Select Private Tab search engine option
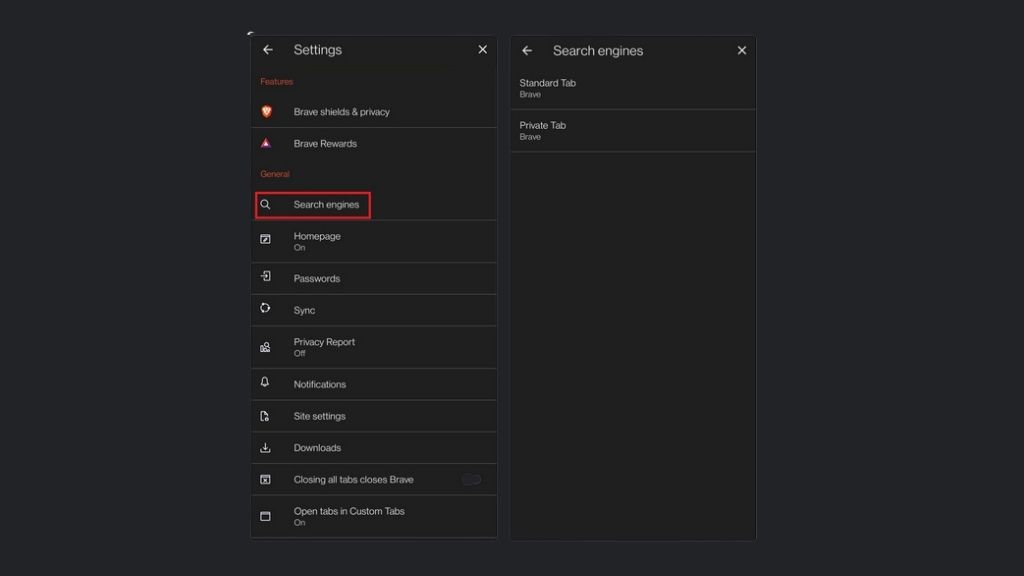 (633, 131)
